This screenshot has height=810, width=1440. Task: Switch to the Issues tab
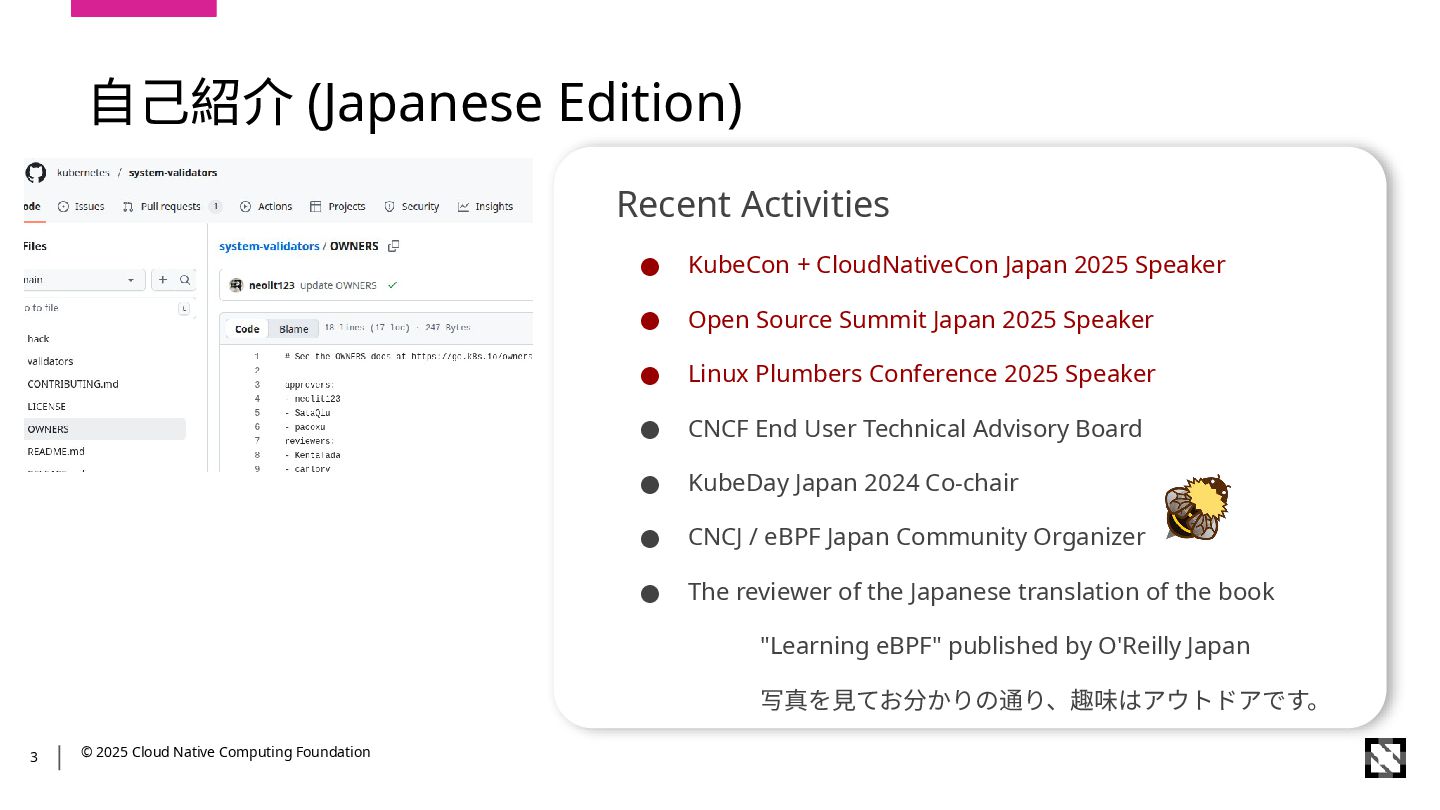click(81, 207)
